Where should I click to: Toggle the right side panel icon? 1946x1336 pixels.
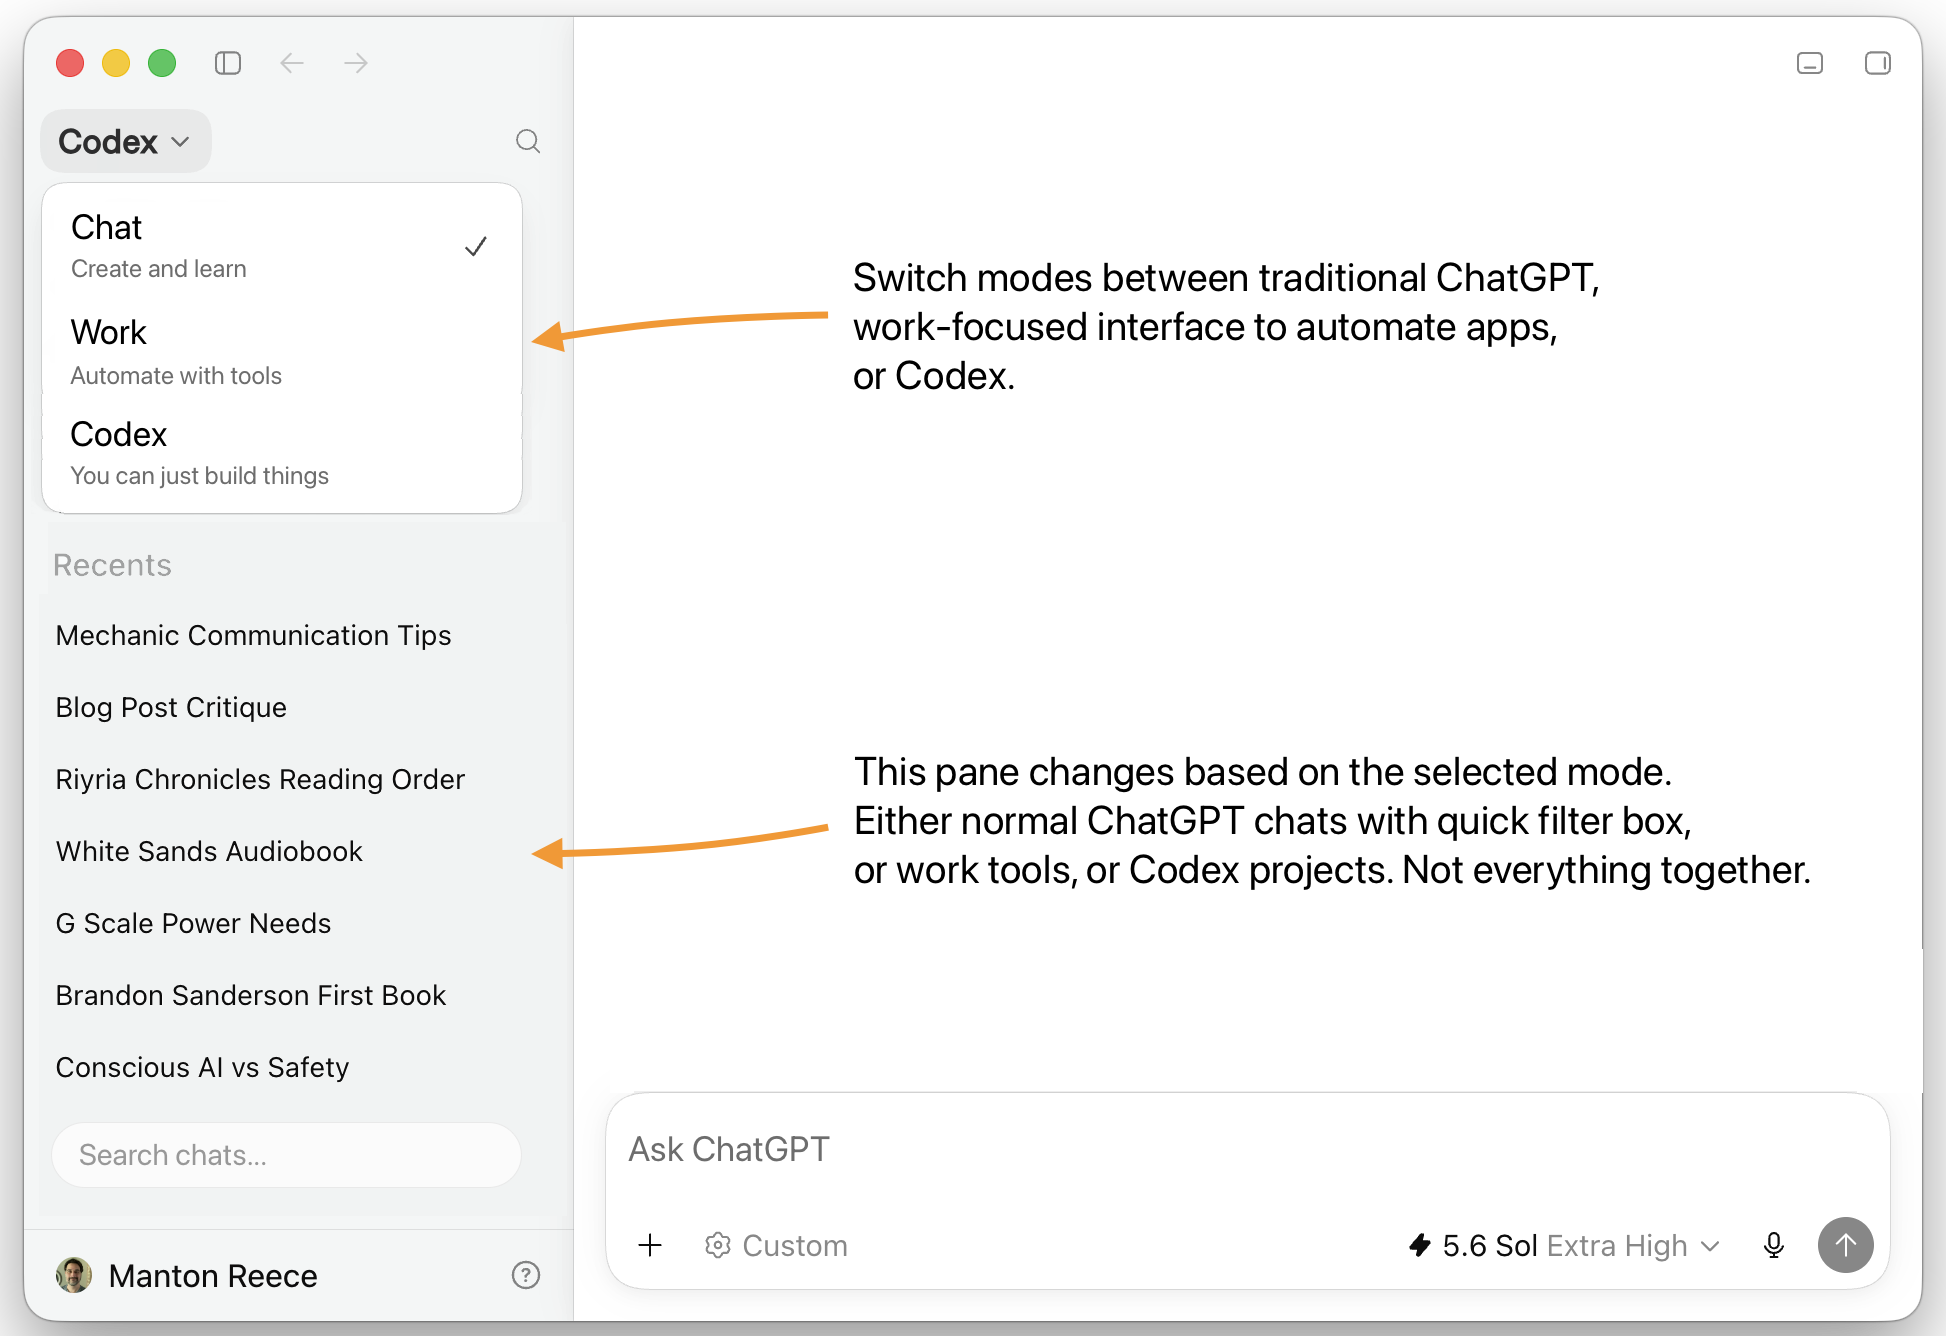(x=1878, y=63)
